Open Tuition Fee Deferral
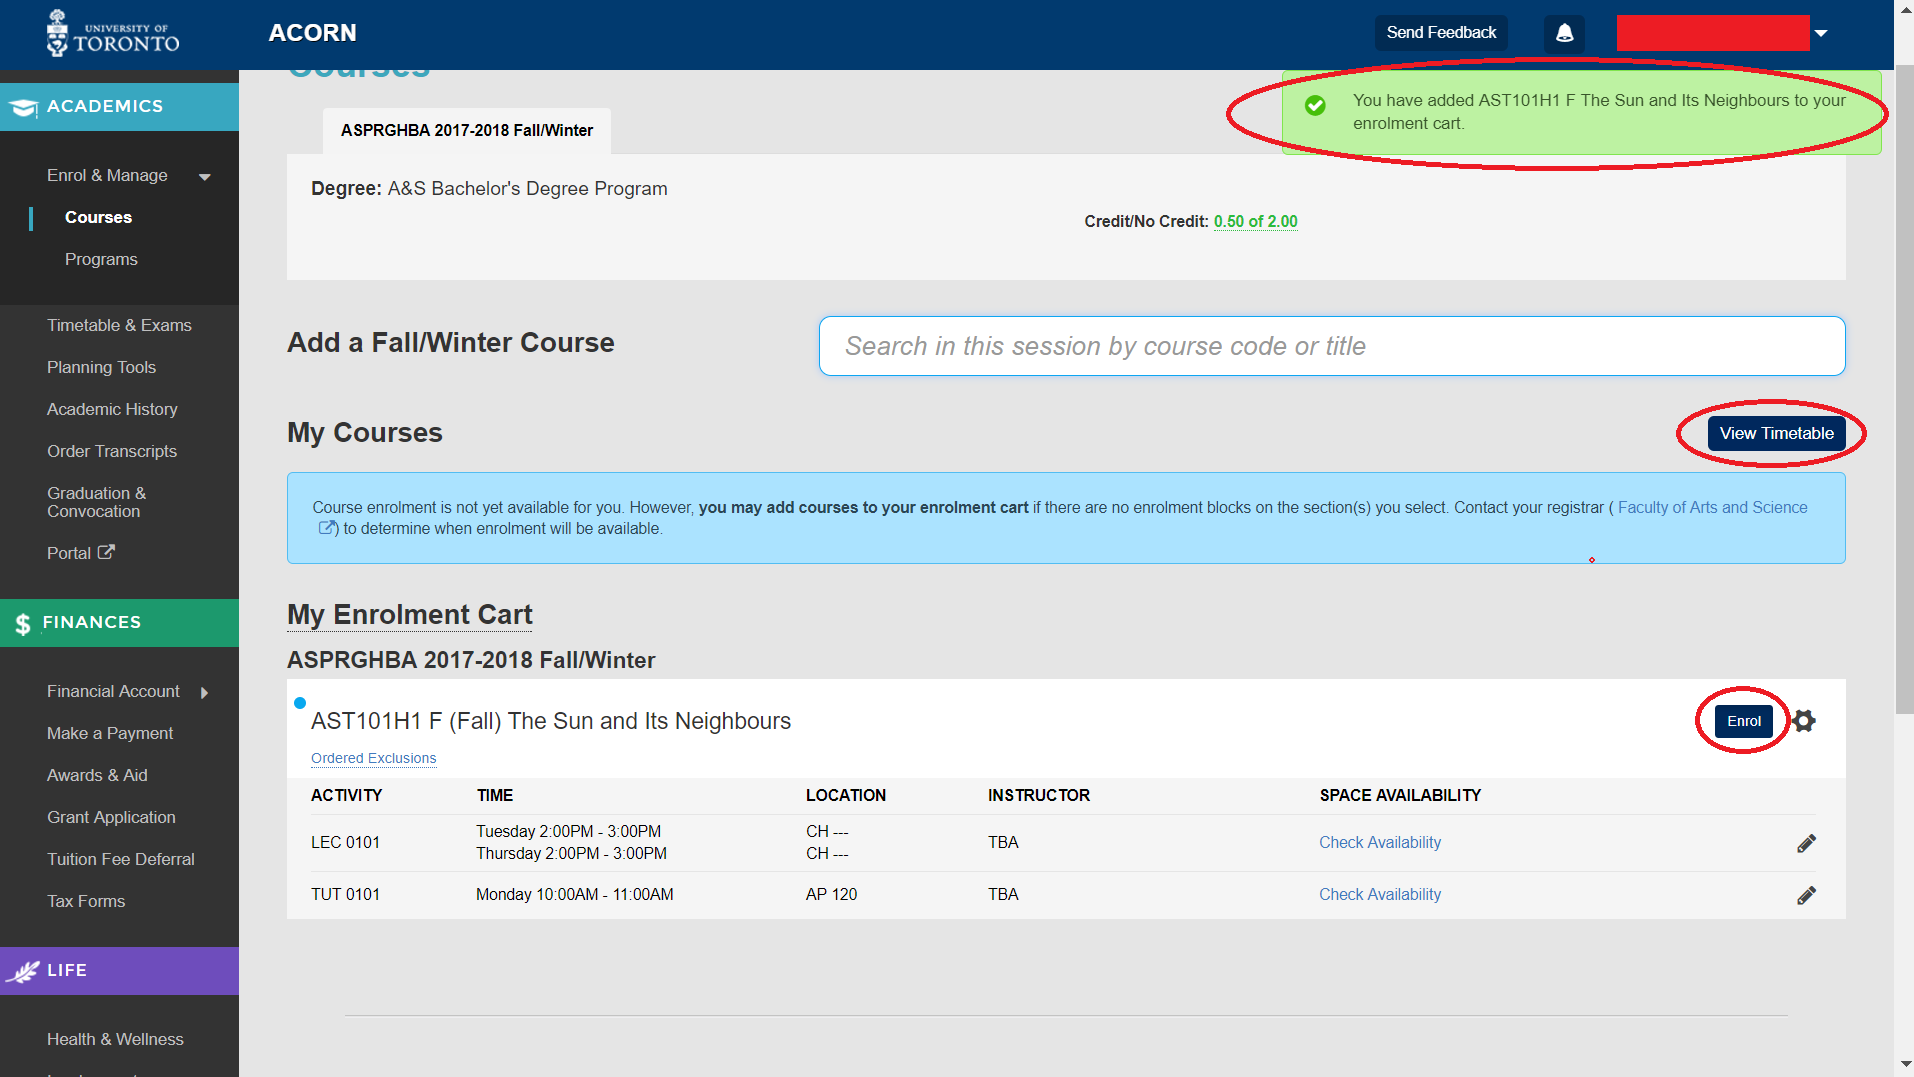1914x1077 pixels. [121, 859]
